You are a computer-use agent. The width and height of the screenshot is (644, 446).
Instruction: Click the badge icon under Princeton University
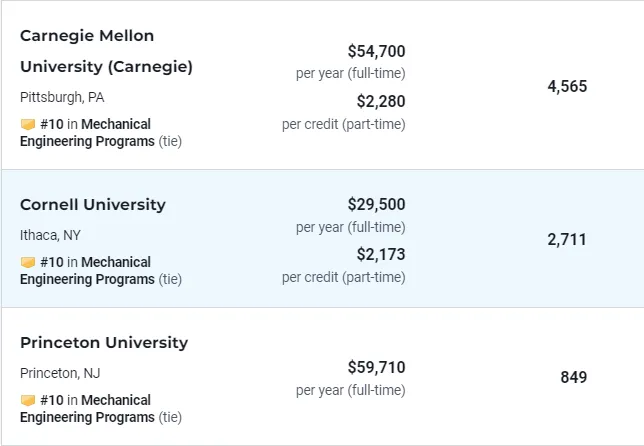pyautogui.click(x=28, y=401)
